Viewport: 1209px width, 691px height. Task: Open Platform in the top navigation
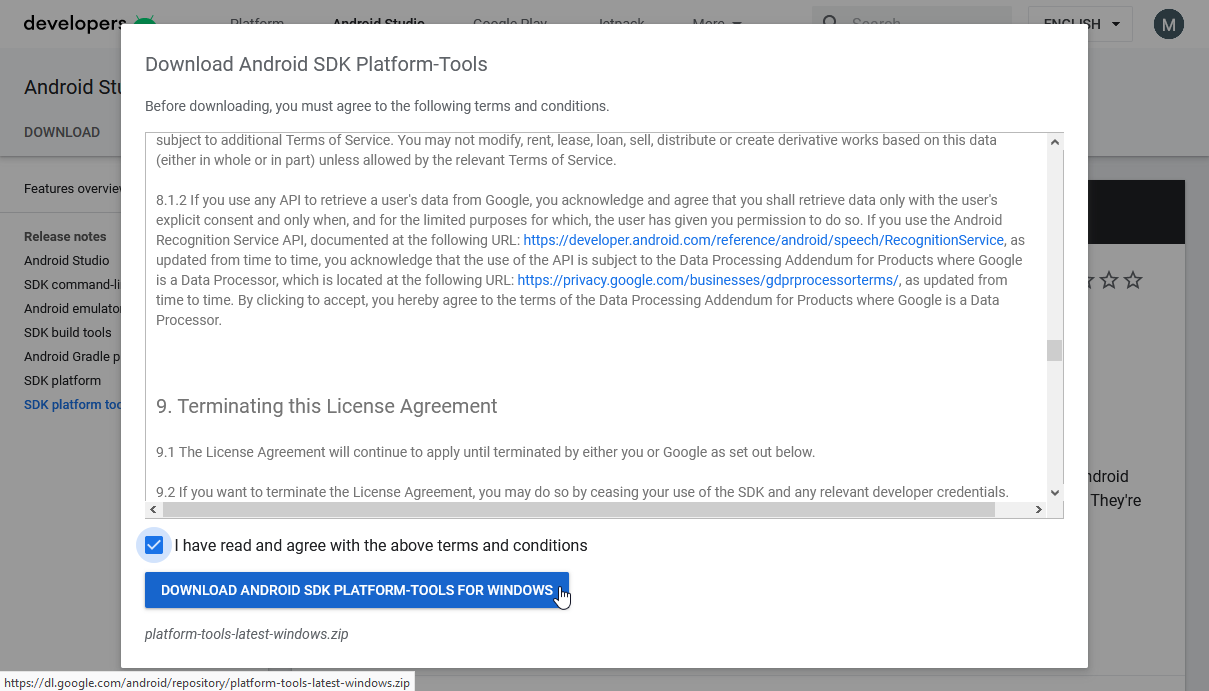tap(257, 23)
